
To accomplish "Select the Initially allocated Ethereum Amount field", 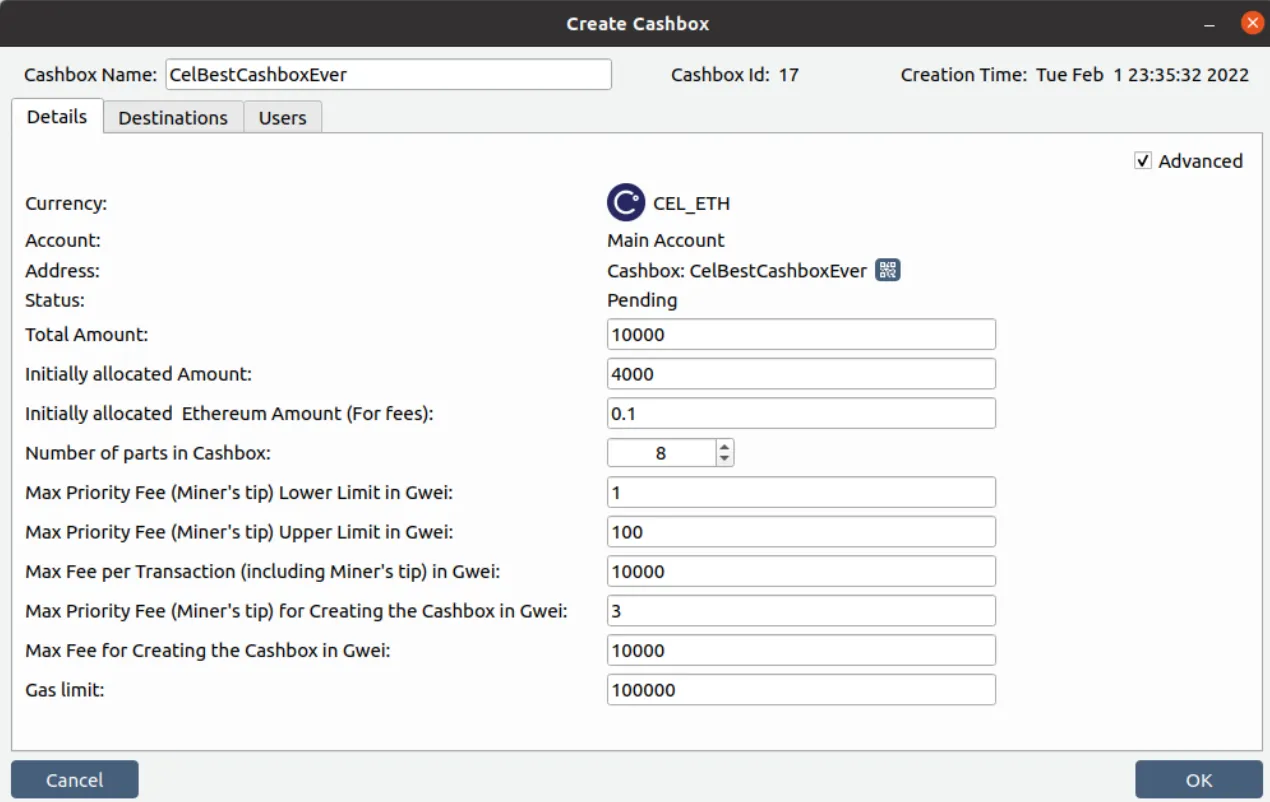I will [801, 413].
